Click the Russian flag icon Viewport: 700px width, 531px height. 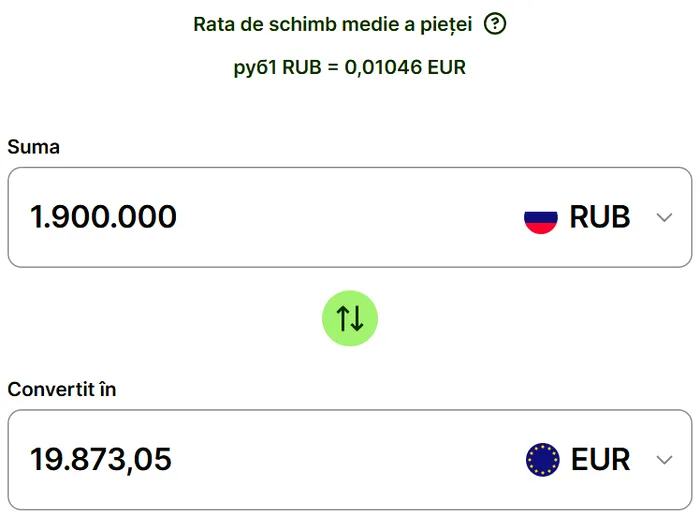pyautogui.click(x=541, y=217)
